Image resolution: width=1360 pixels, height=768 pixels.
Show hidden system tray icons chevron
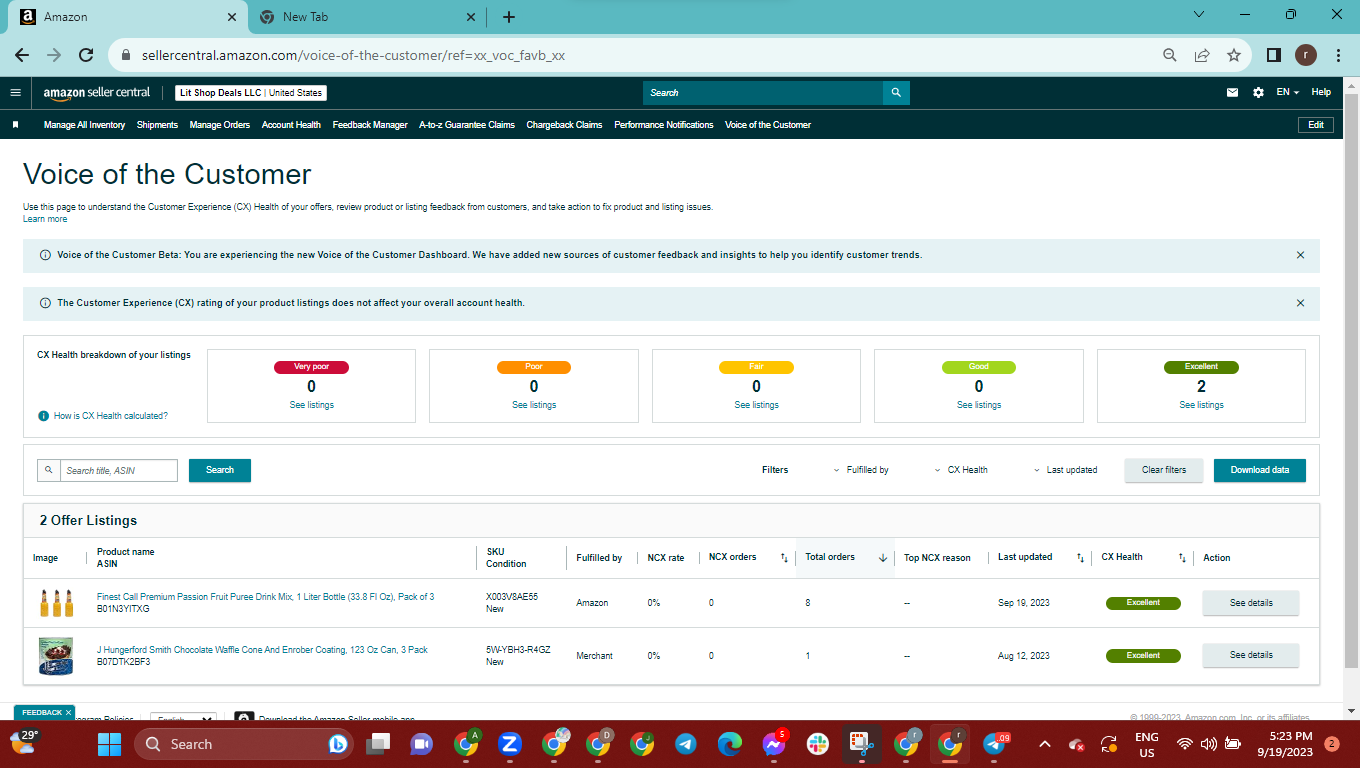1045,744
